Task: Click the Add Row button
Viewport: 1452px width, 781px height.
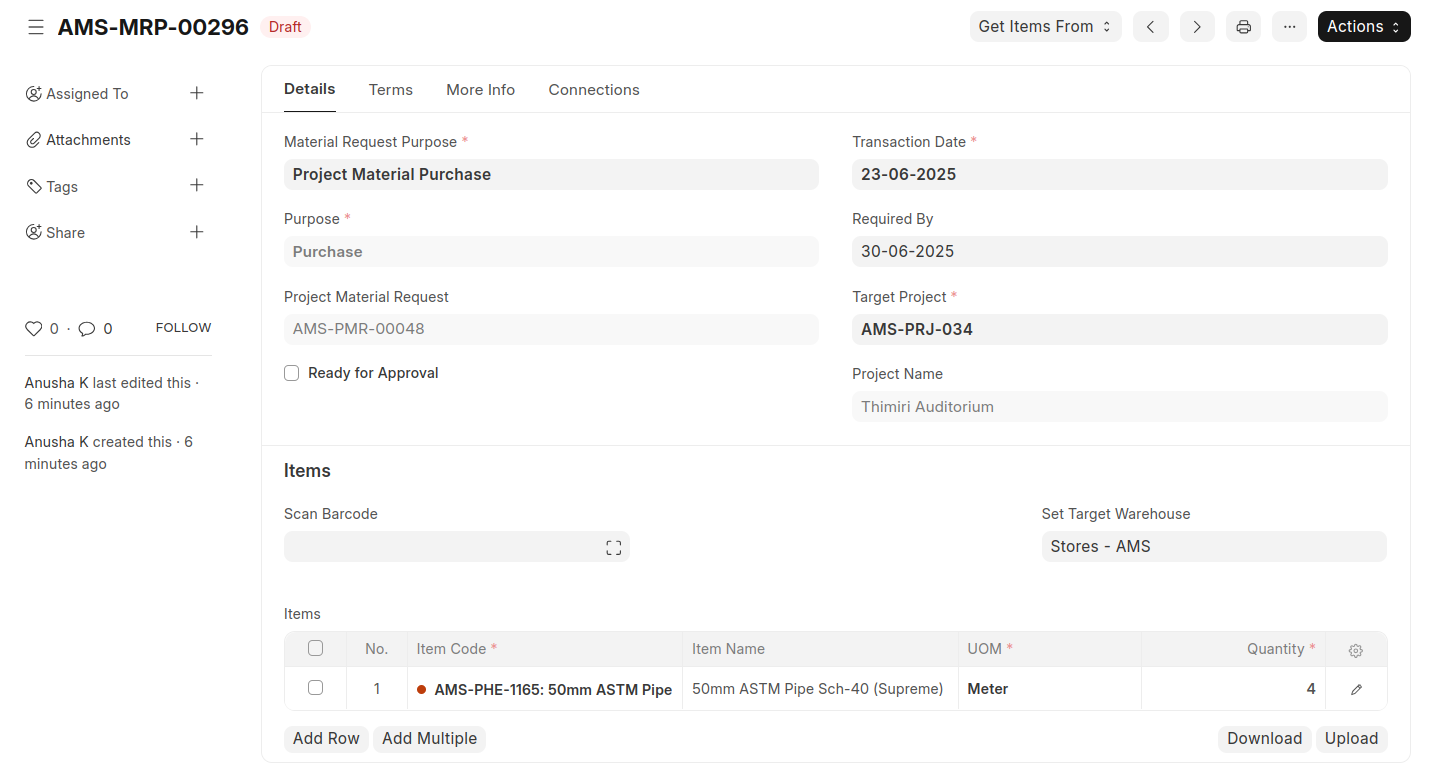Action: pos(326,739)
